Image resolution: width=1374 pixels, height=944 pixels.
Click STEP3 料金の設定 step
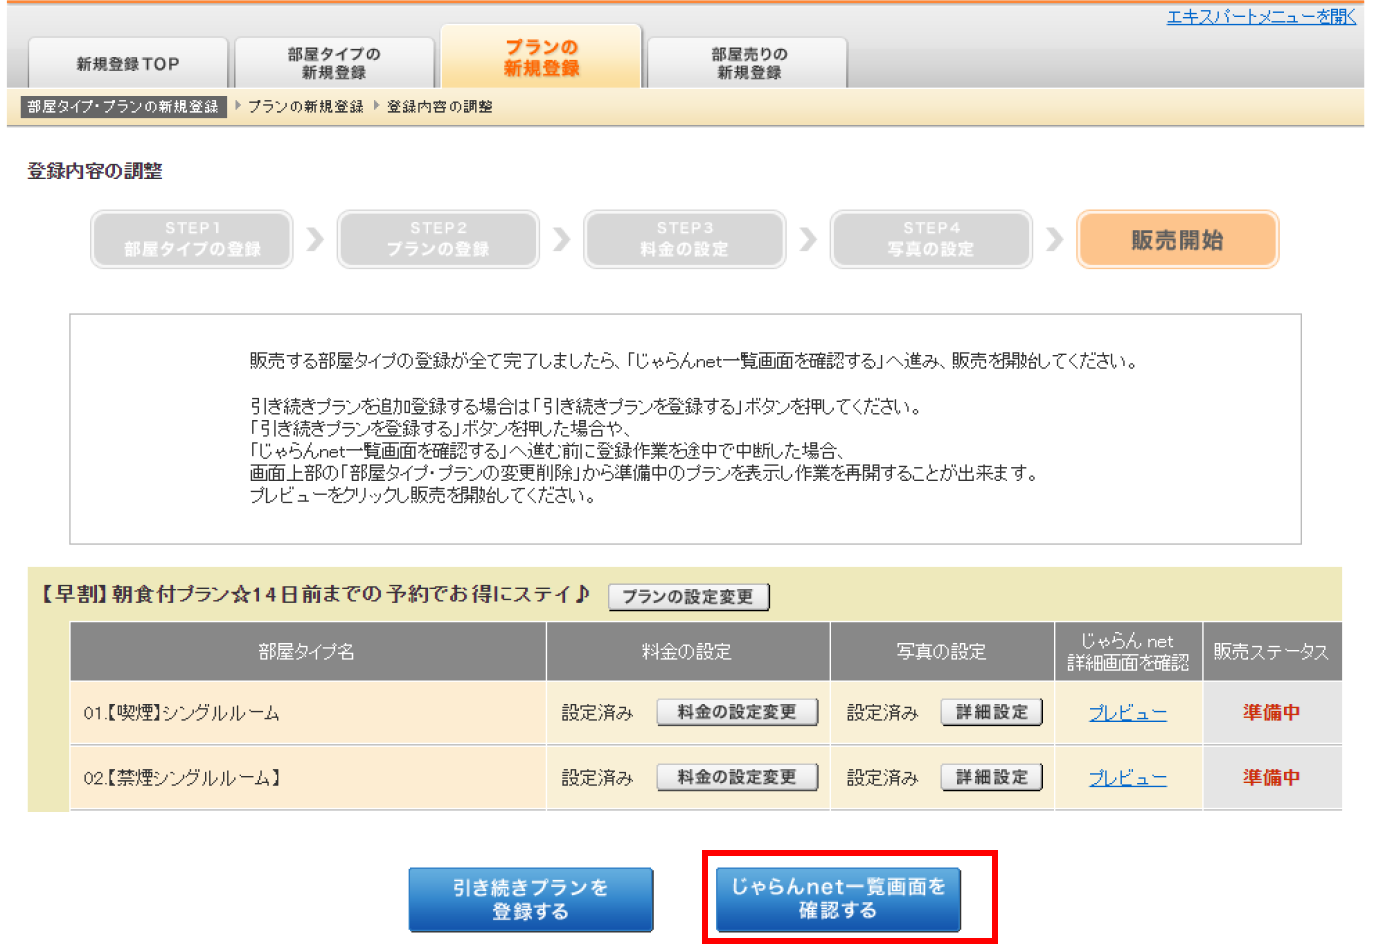point(685,239)
